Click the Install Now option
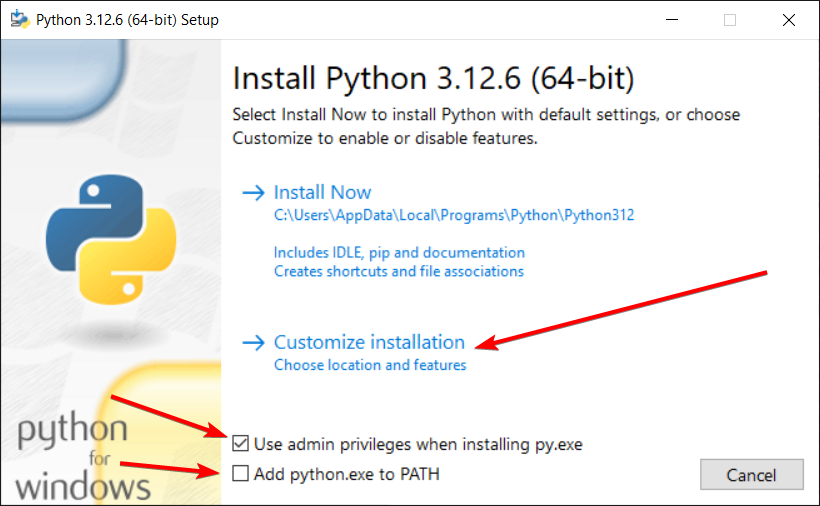The image size is (820, 506). click(x=322, y=192)
